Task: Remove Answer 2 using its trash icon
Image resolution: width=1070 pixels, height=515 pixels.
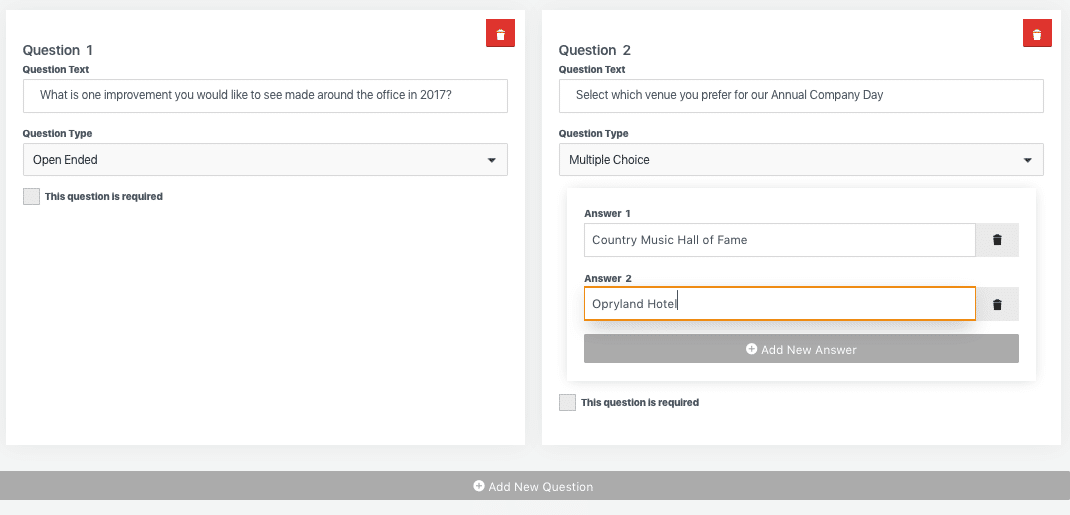Action: click(997, 304)
